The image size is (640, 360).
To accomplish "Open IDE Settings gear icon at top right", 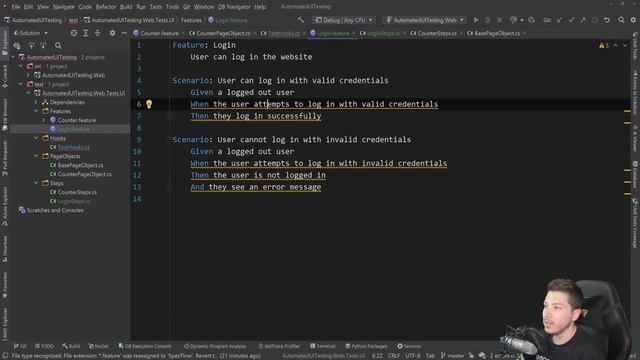I will pos(633,20).
